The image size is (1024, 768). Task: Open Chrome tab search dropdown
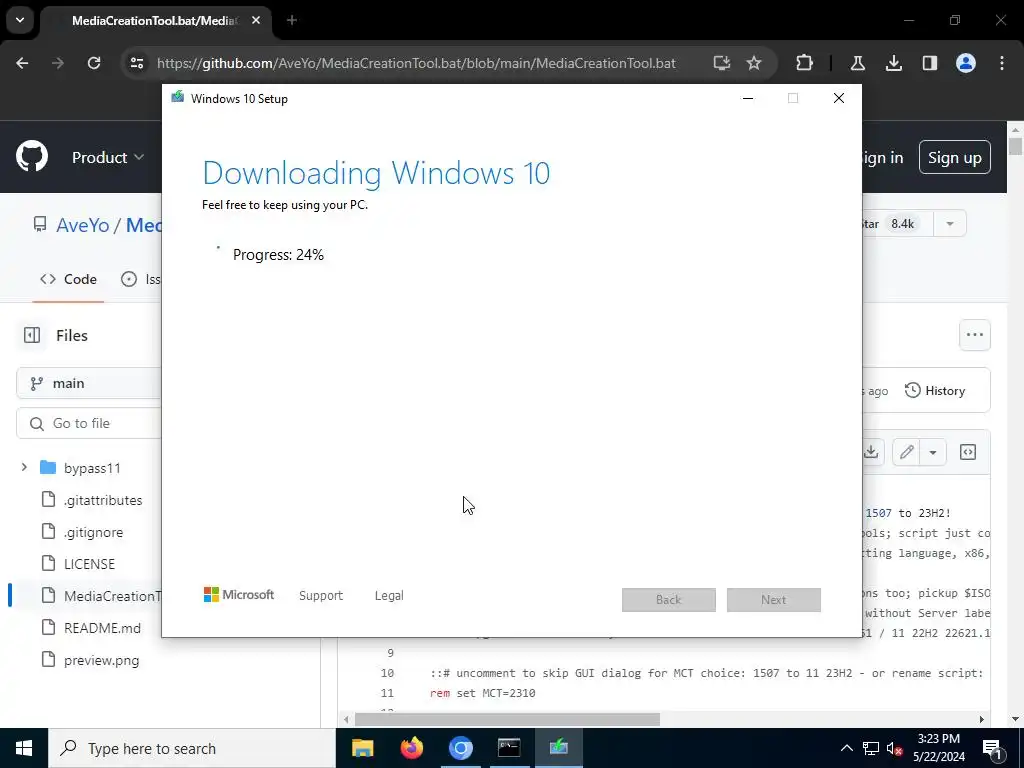coord(20,20)
